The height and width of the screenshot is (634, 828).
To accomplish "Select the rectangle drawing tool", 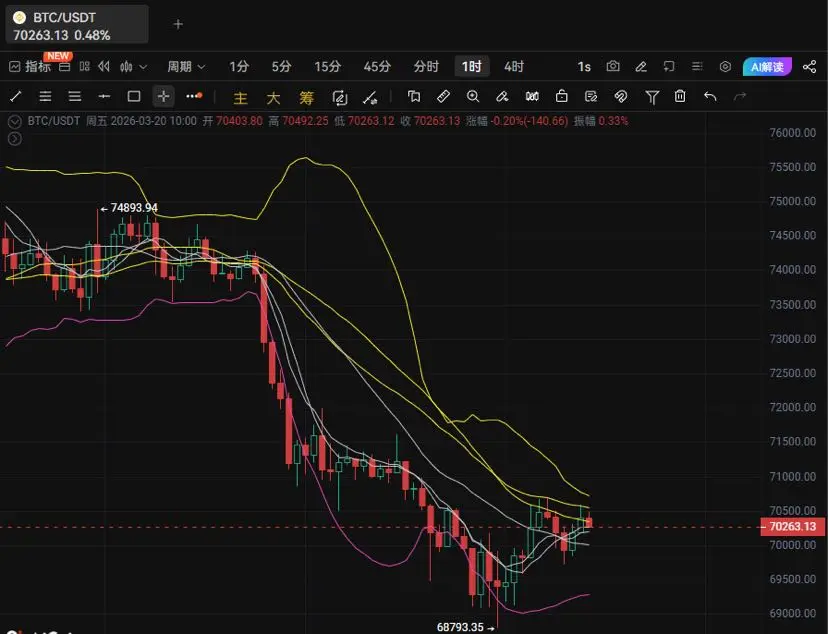I will [x=134, y=96].
